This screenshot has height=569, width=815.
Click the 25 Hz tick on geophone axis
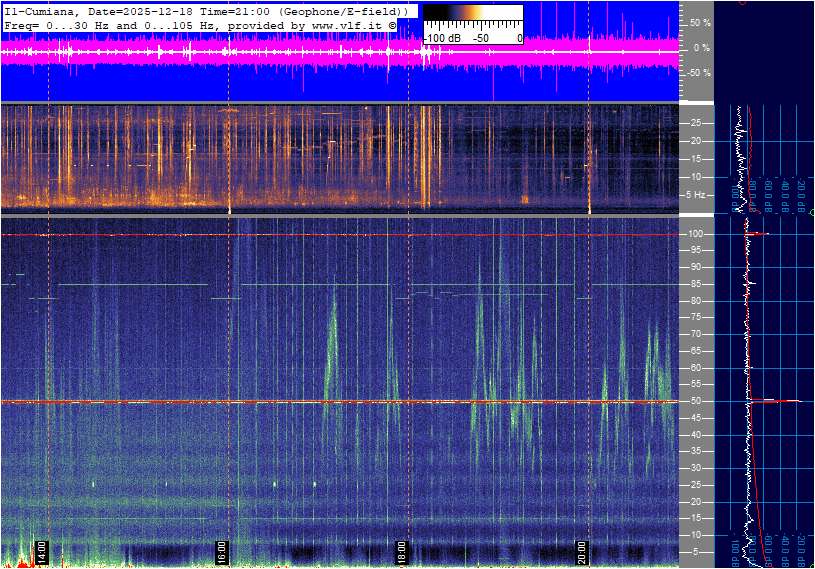(696, 123)
